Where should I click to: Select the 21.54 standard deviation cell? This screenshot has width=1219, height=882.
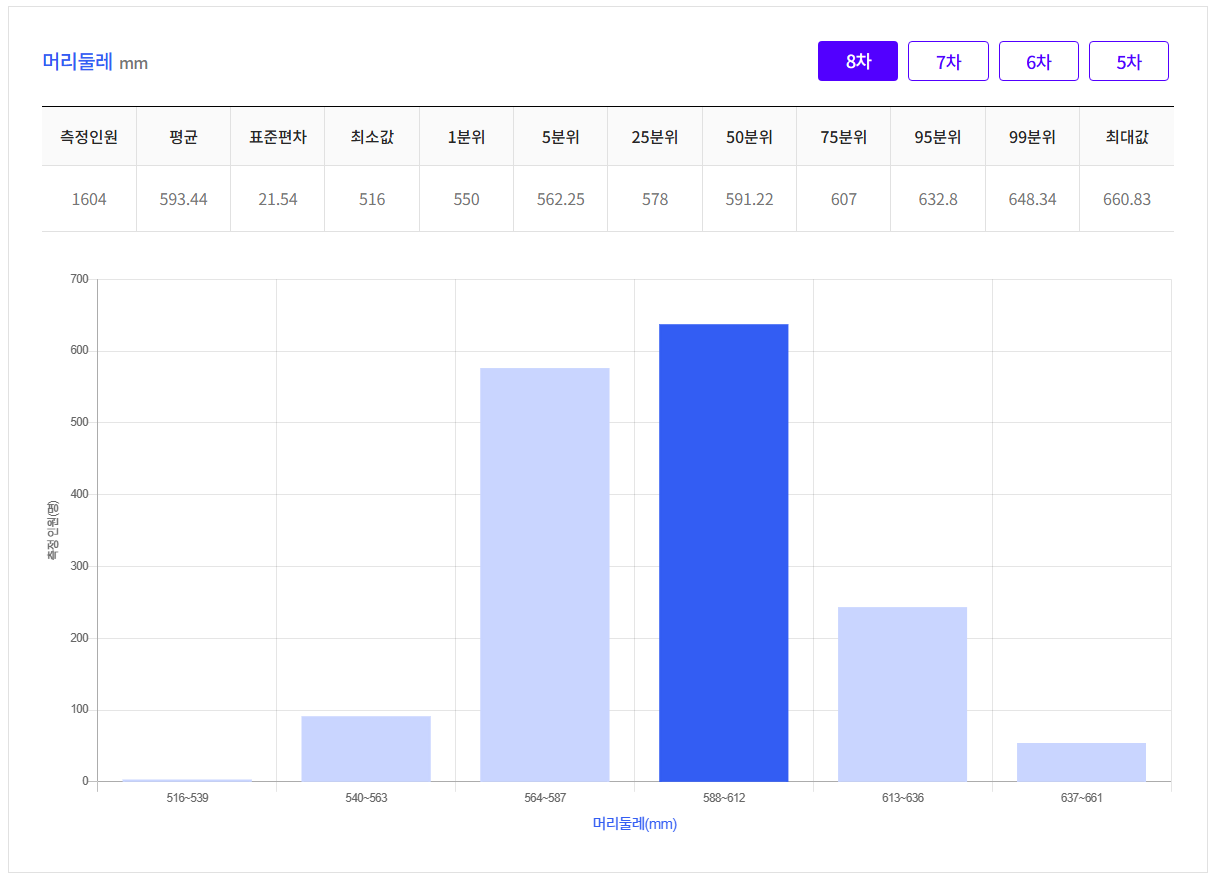tap(278, 199)
